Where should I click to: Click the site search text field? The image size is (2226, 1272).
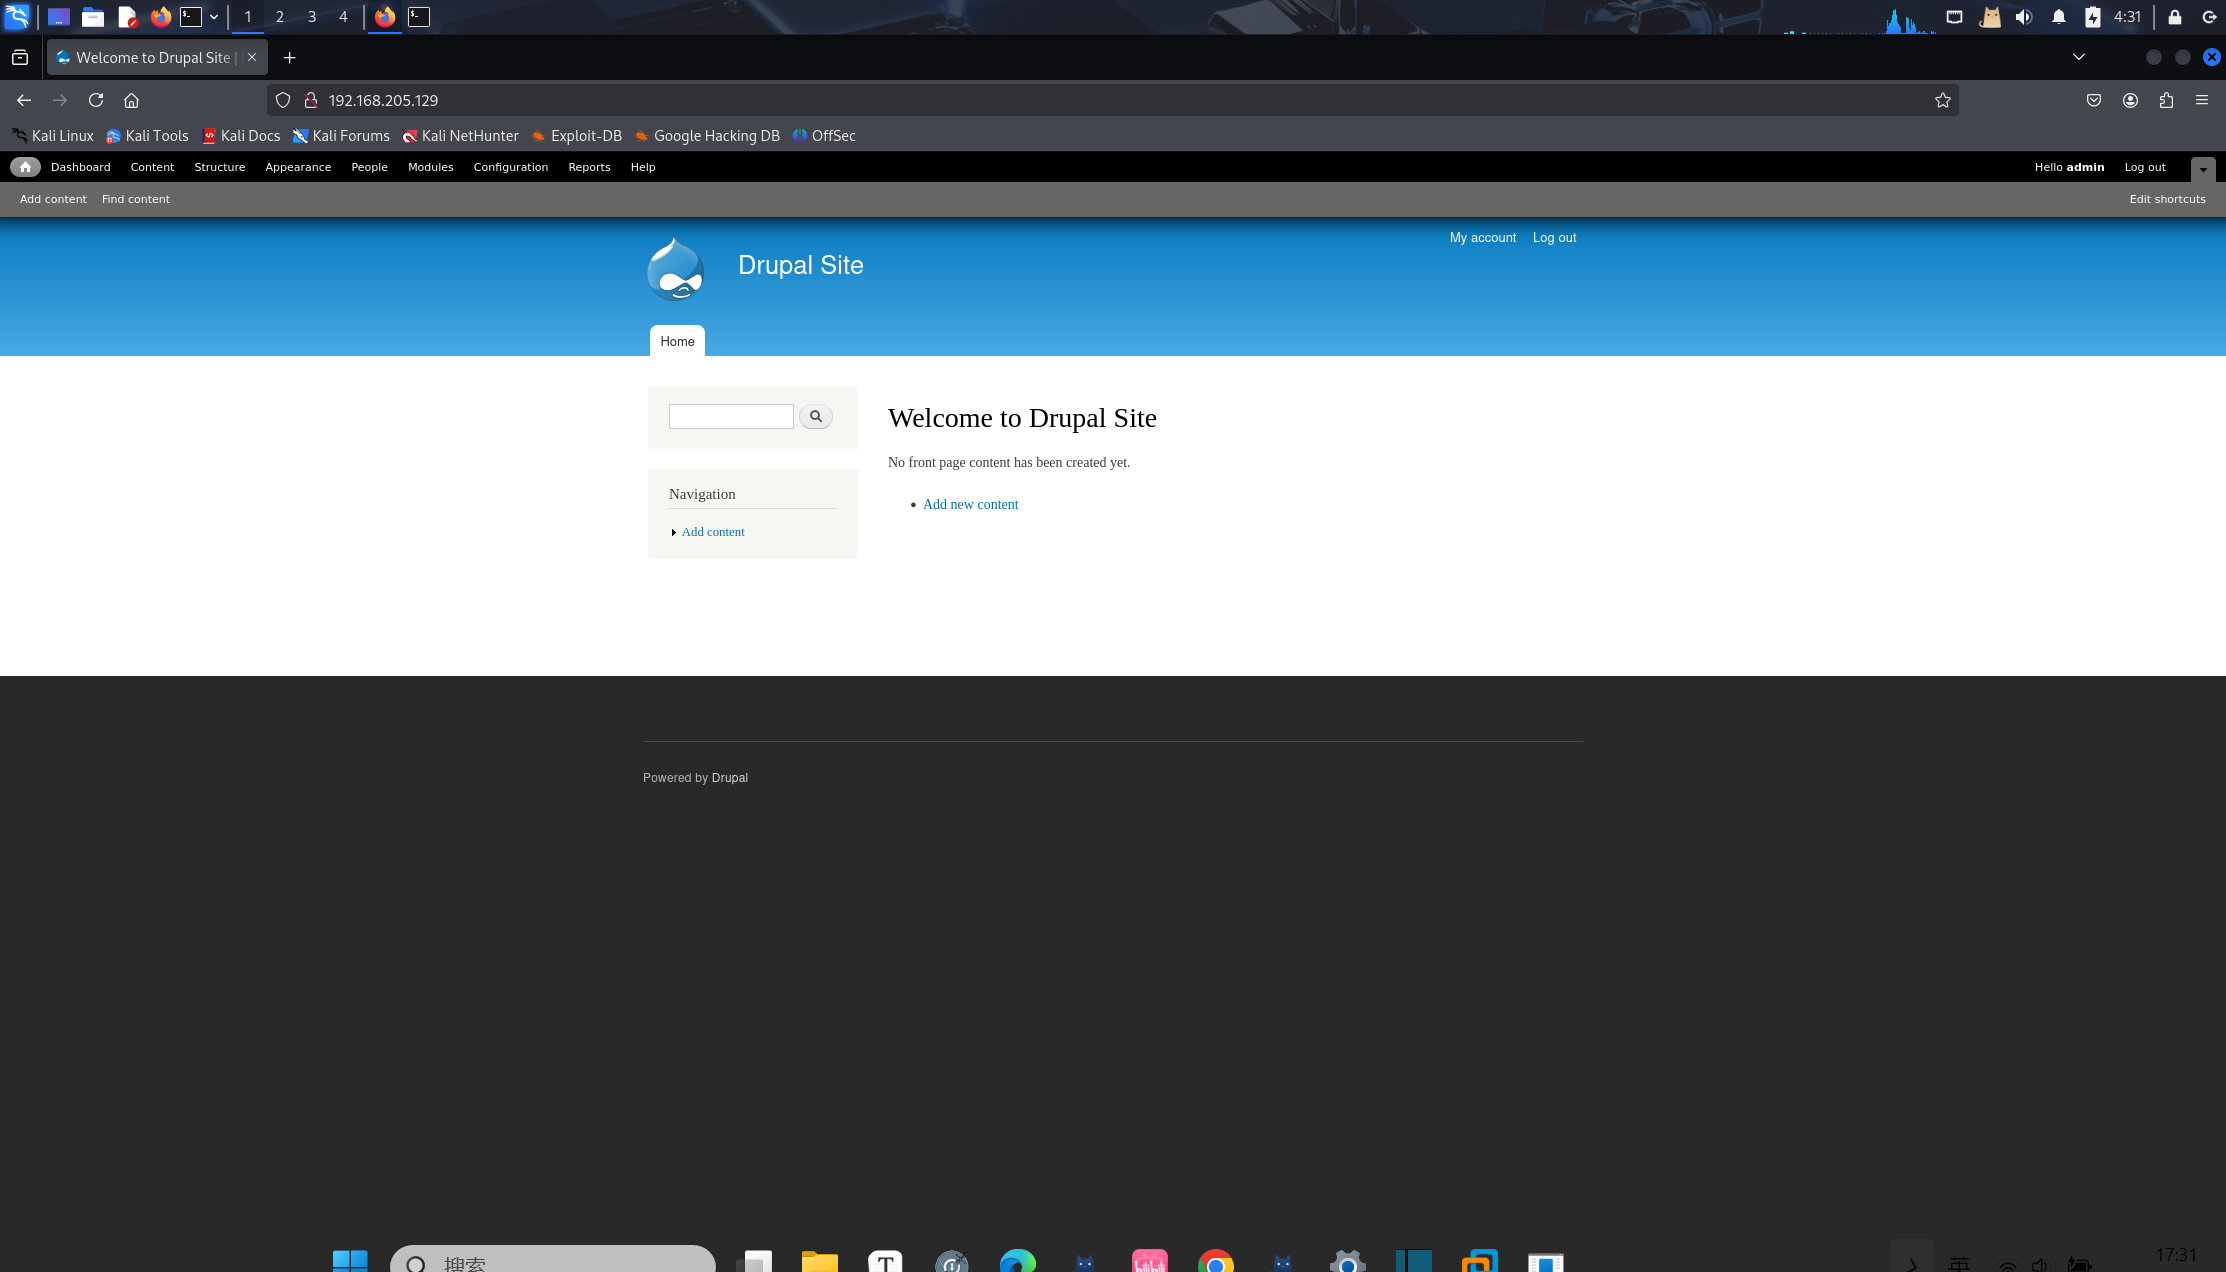[x=731, y=416]
